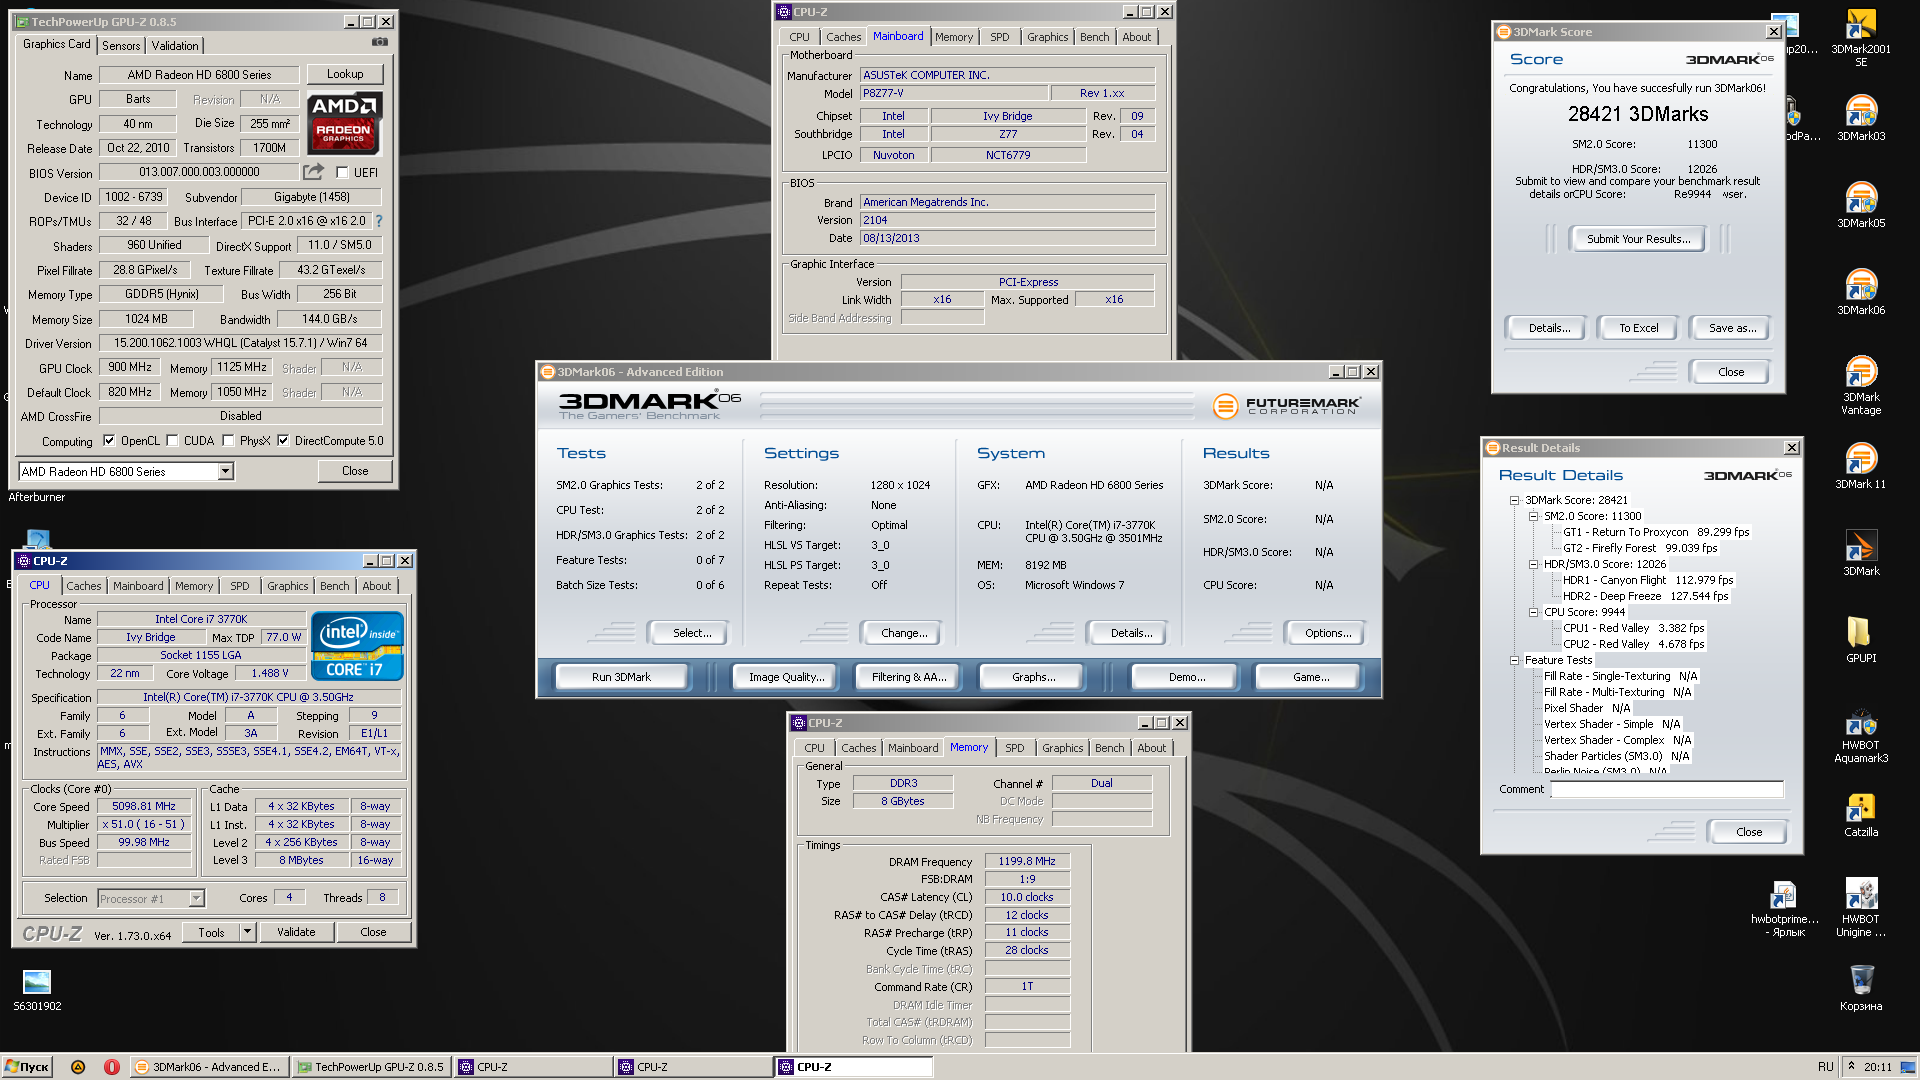Open the 3DMark03 desktop shortcut
This screenshot has width=1920, height=1080.
tap(1860, 118)
